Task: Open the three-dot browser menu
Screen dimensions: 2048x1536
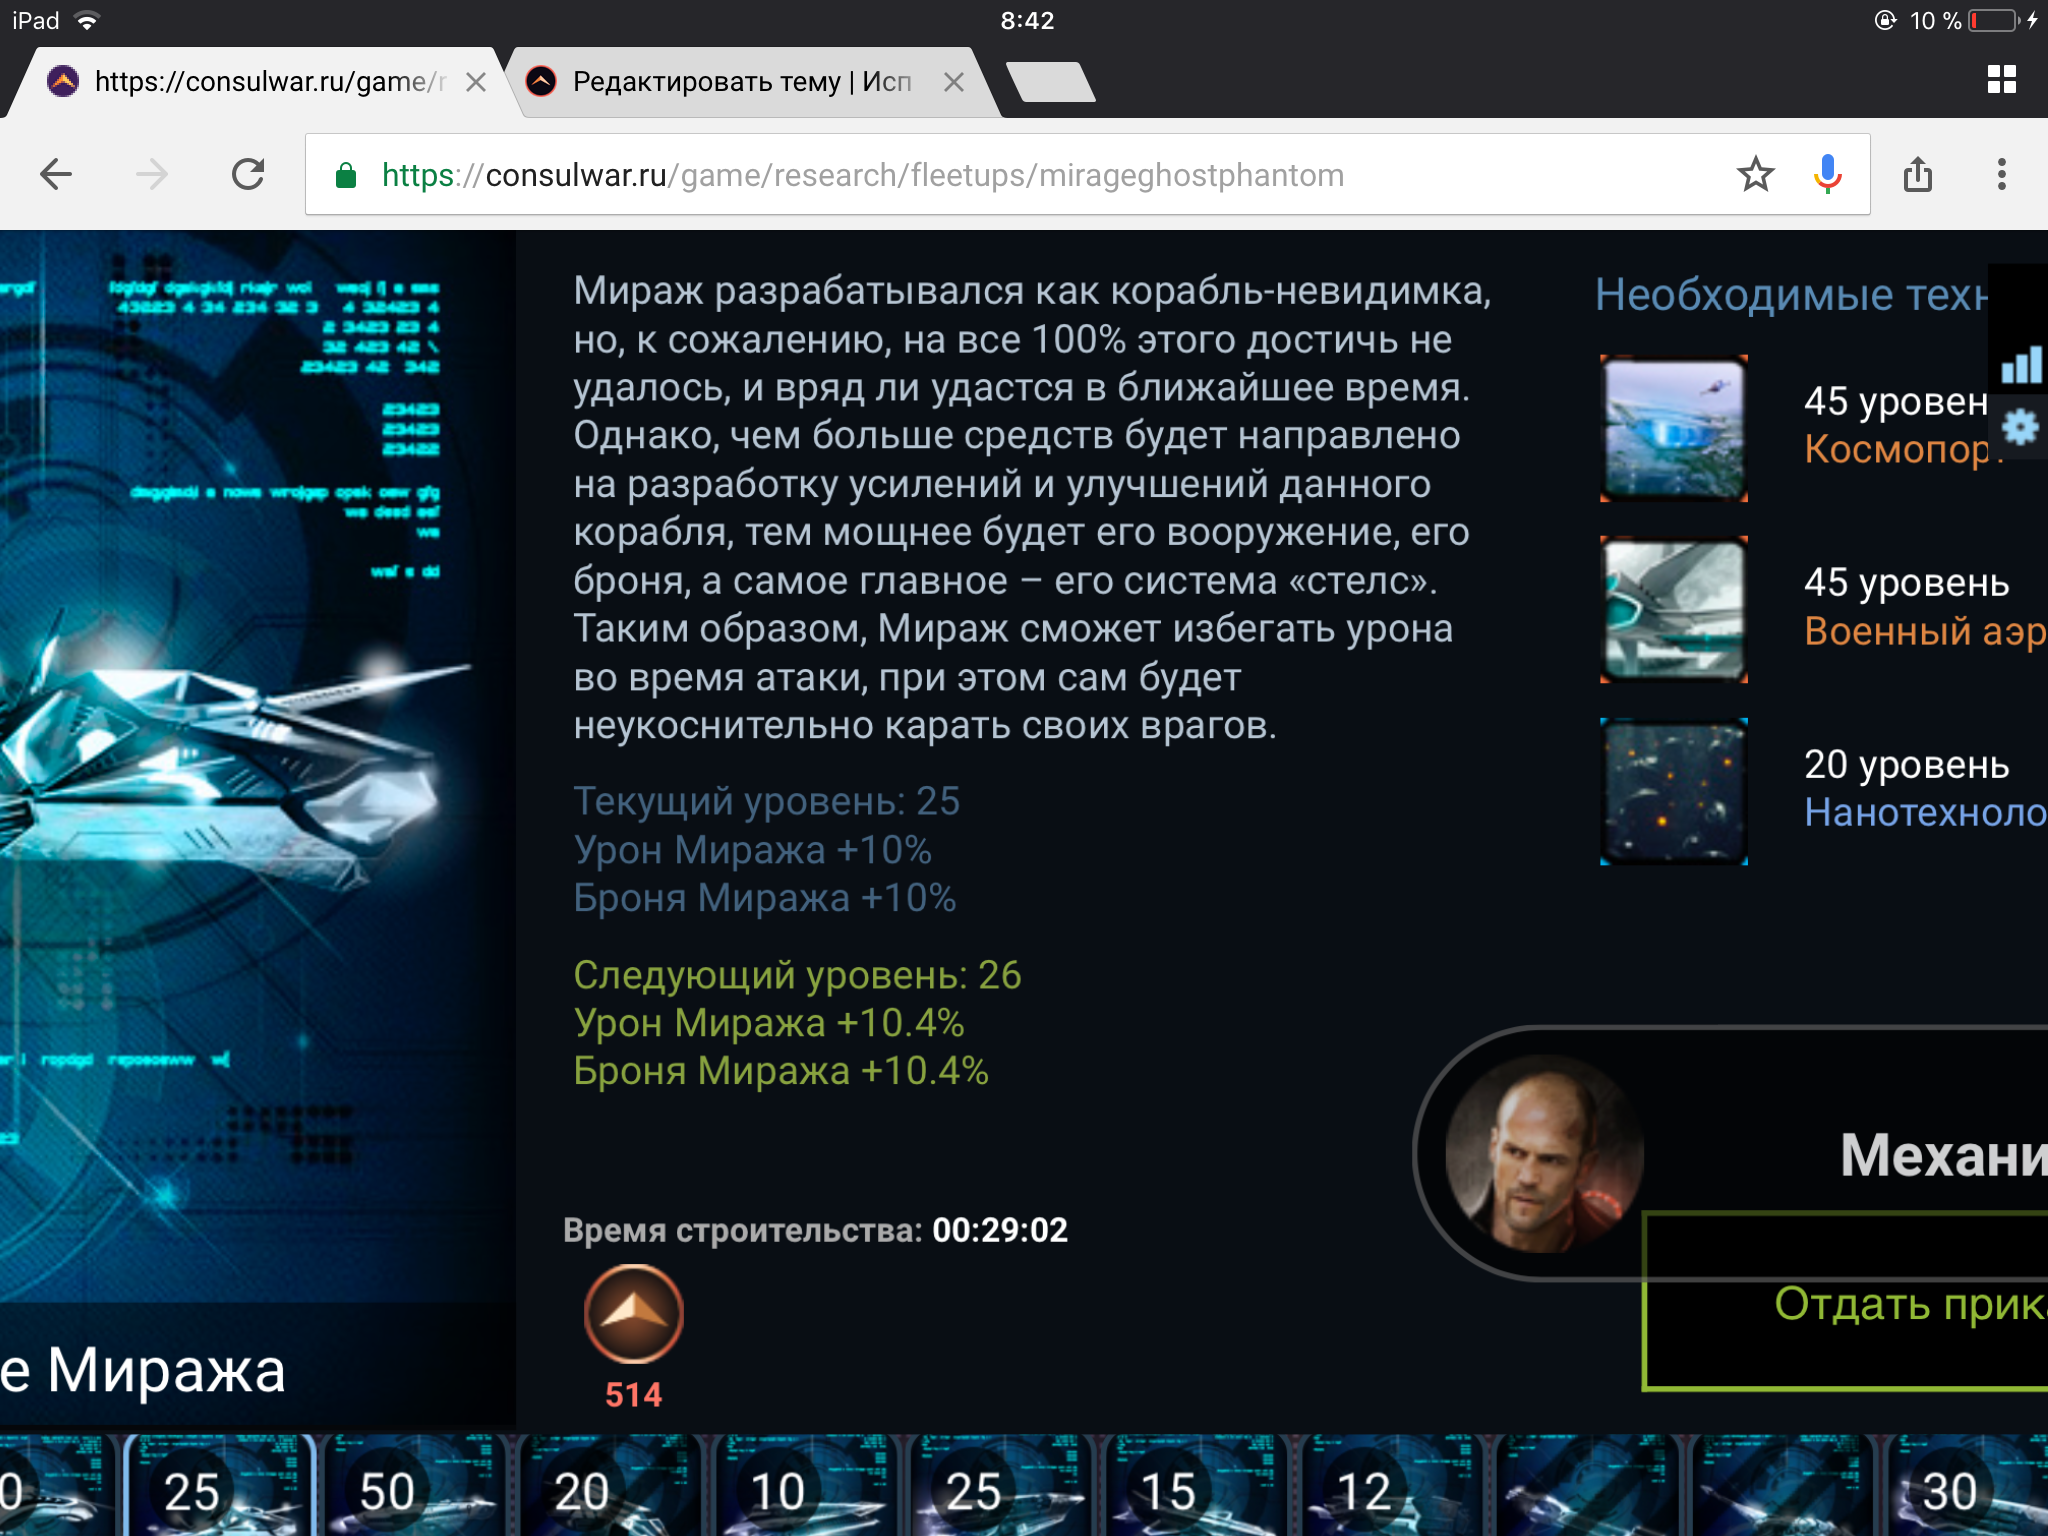Action: 2001,175
